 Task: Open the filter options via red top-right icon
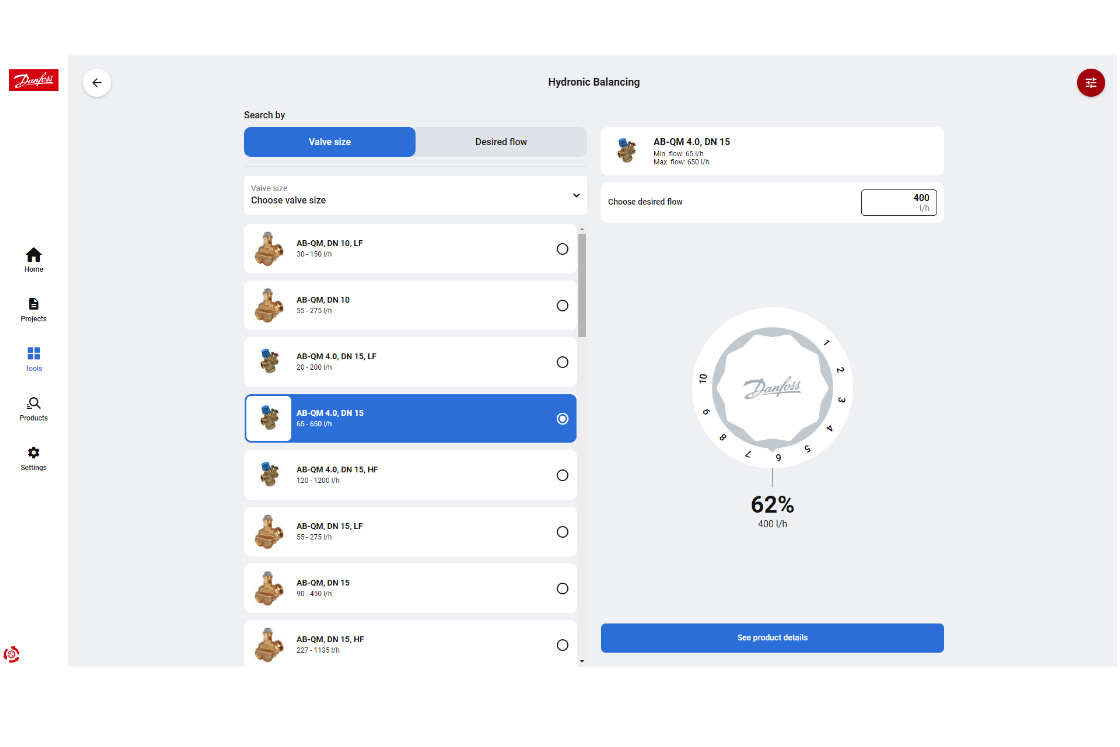(x=1091, y=83)
